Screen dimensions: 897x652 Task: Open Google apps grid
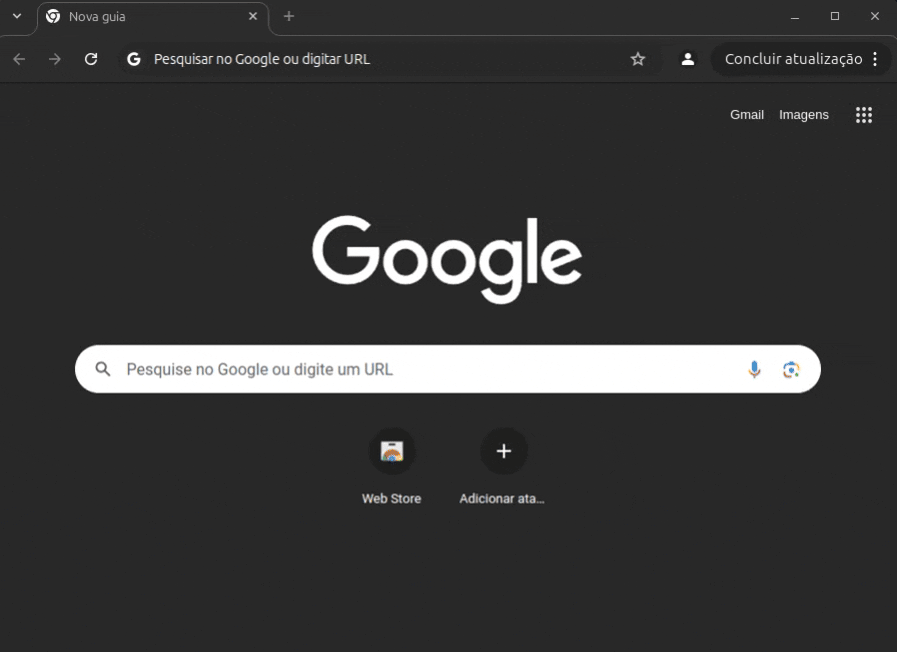[864, 115]
